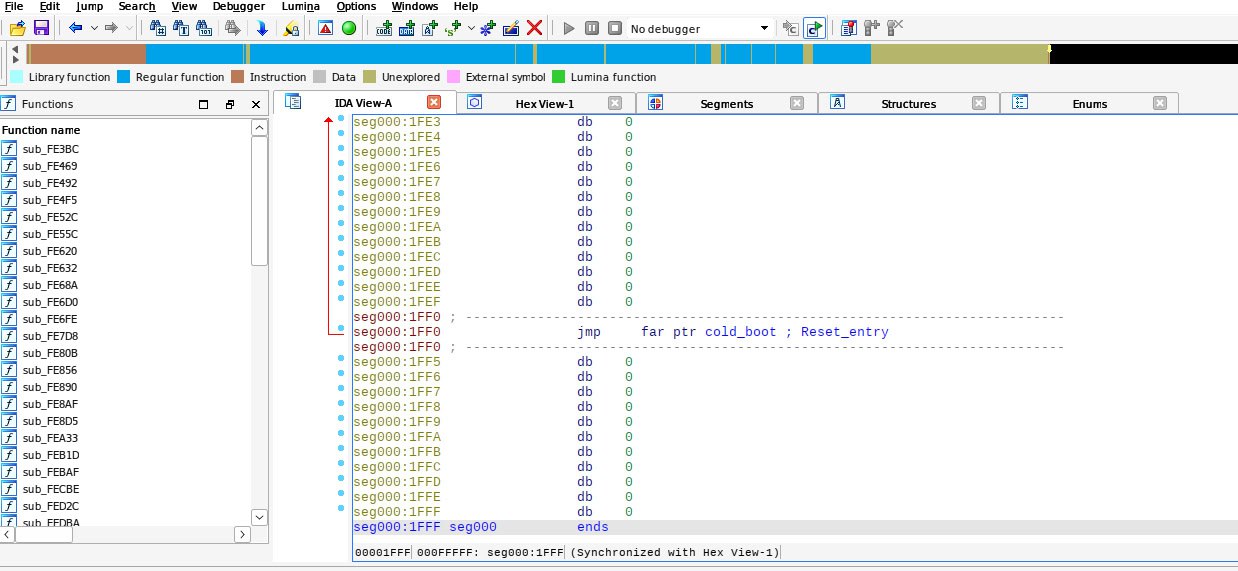This screenshot has height=571, width=1238.
Task: Click the CODE plus toolbar icon
Action: click(384, 28)
